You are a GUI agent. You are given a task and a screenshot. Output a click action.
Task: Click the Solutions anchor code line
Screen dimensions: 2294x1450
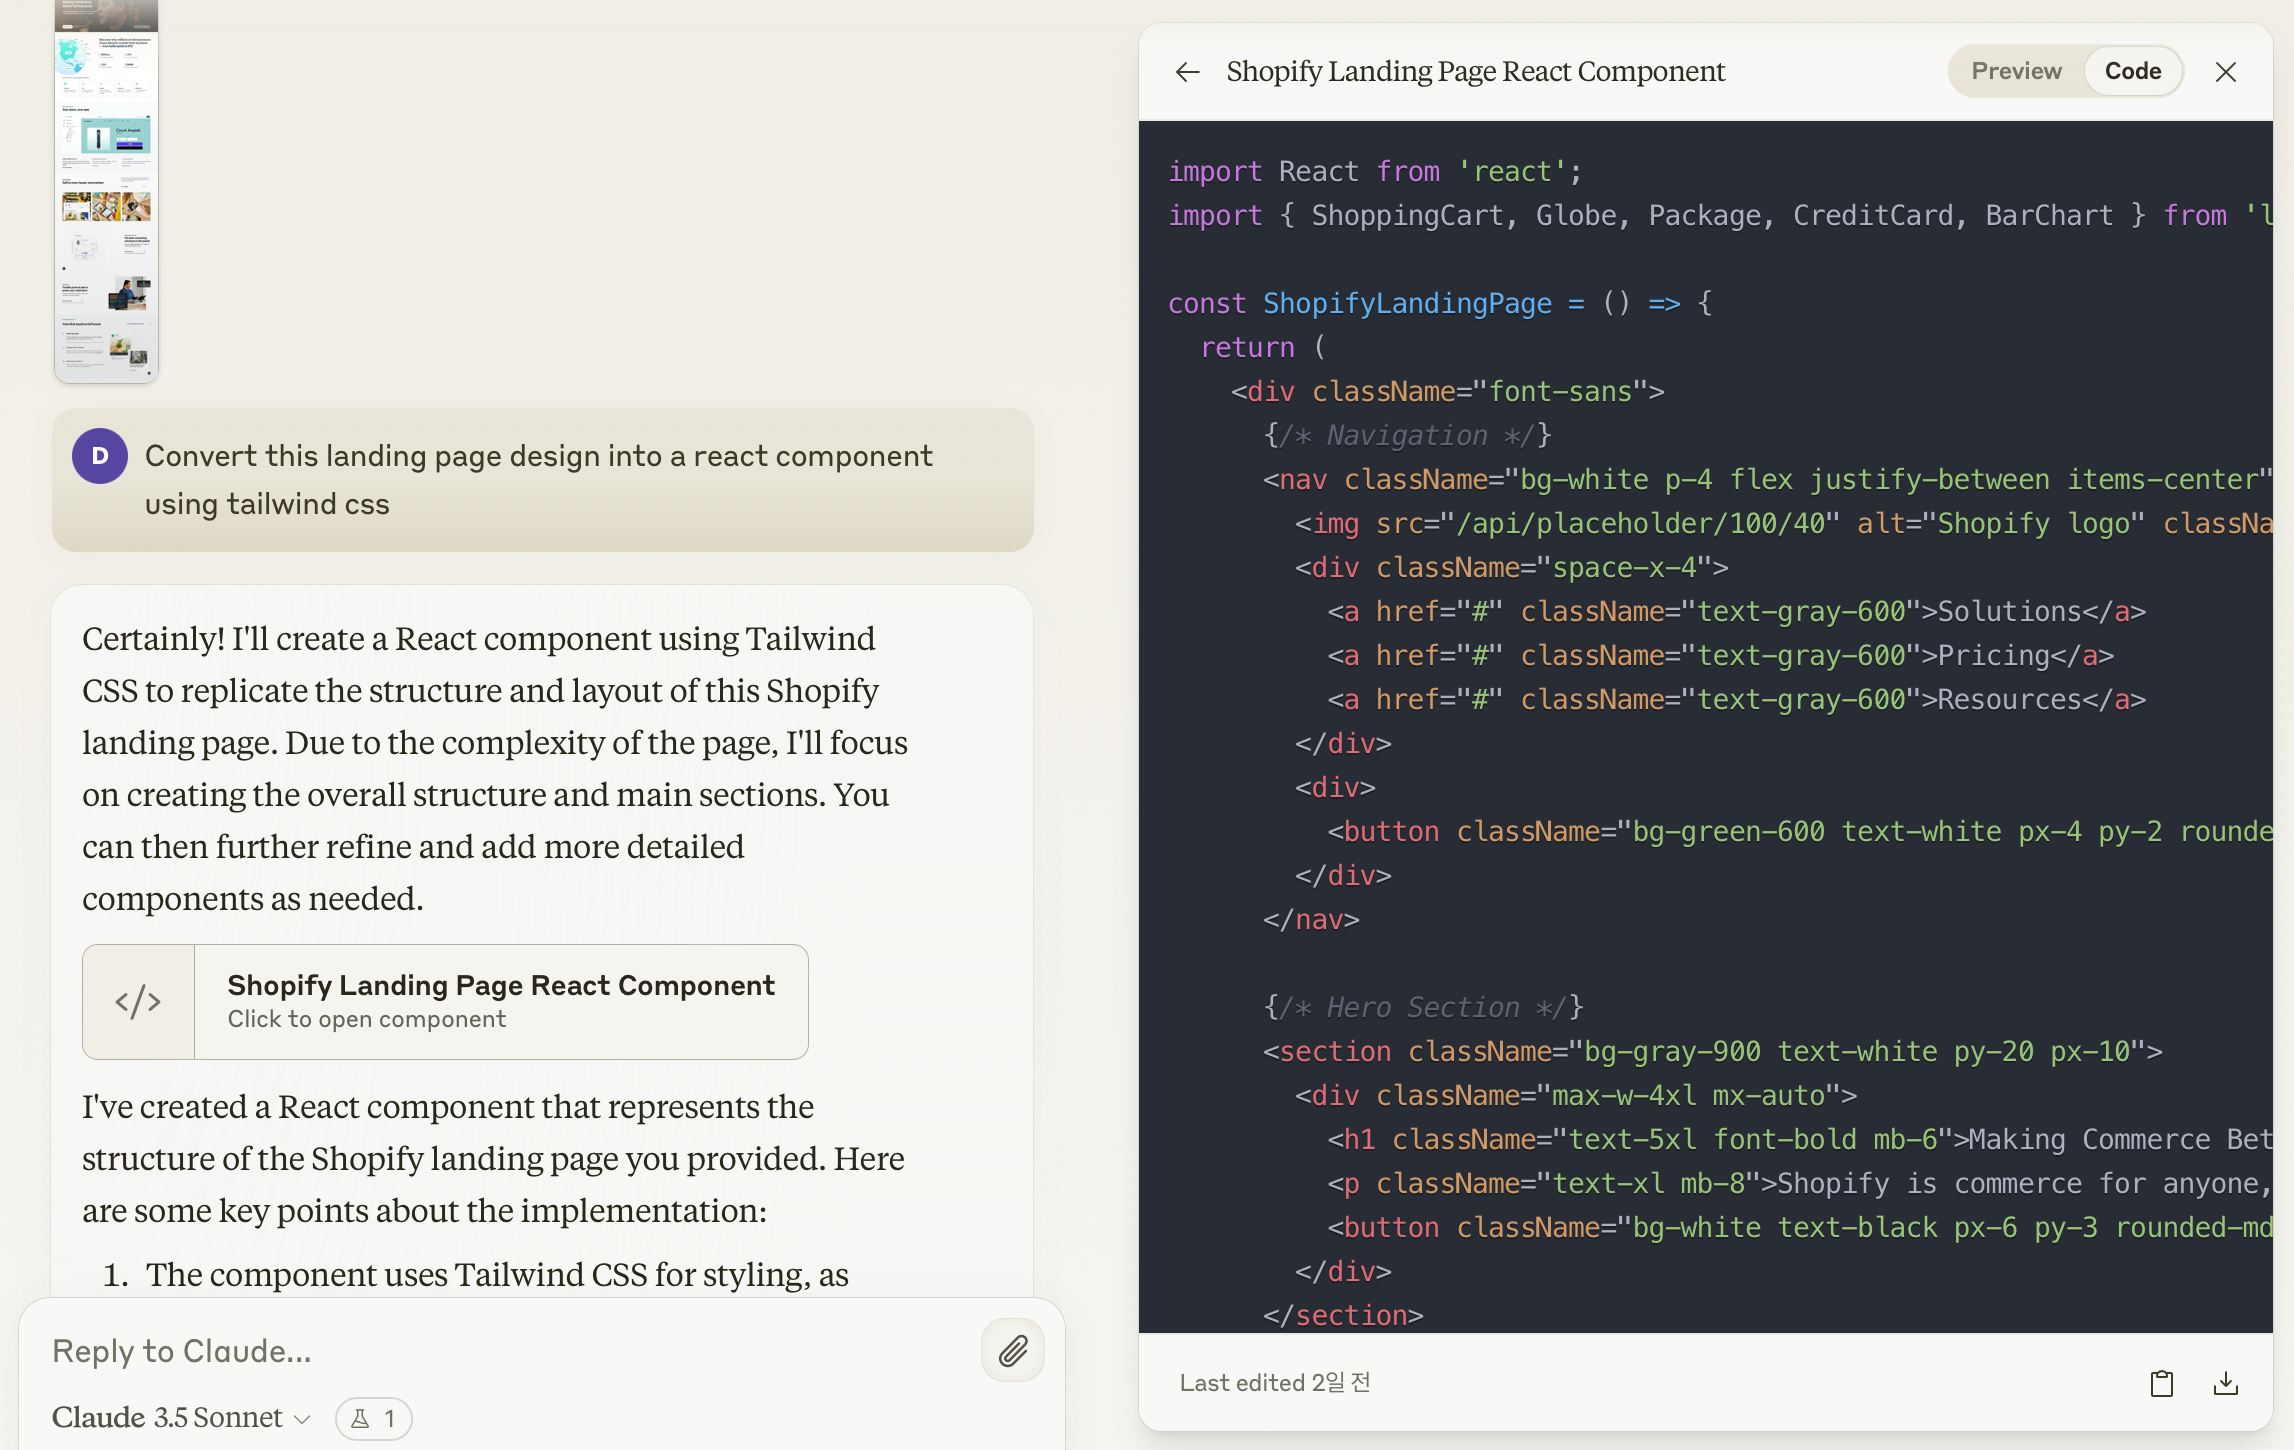pyautogui.click(x=1737, y=611)
